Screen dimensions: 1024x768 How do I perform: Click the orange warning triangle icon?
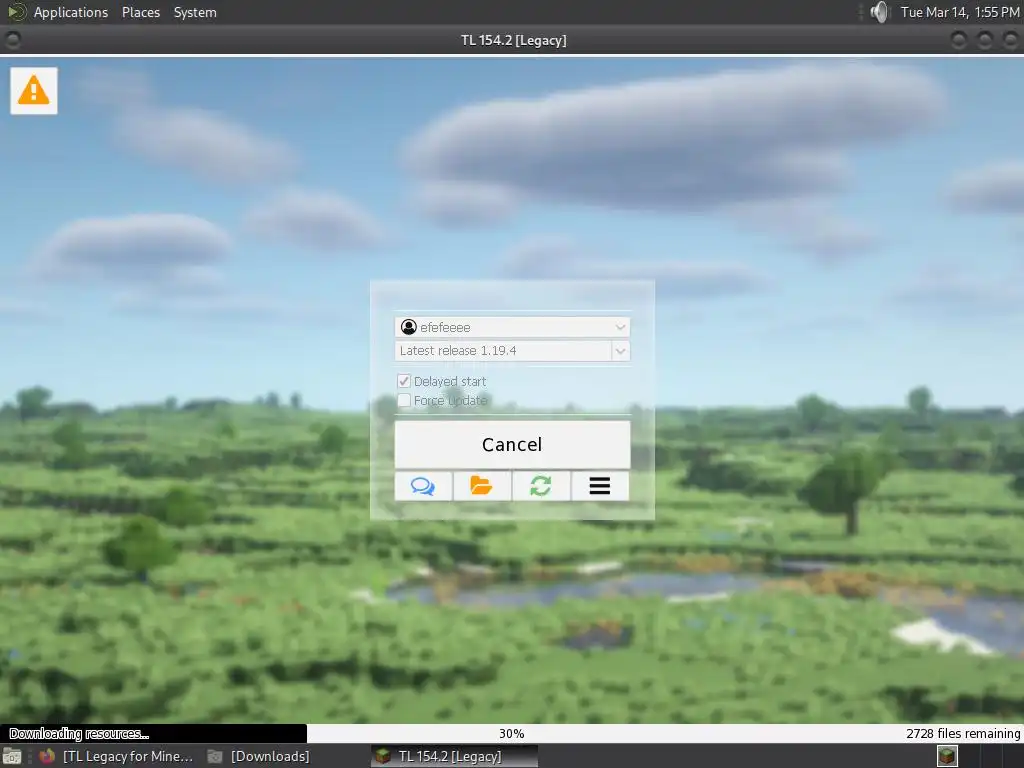tap(33, 91)
